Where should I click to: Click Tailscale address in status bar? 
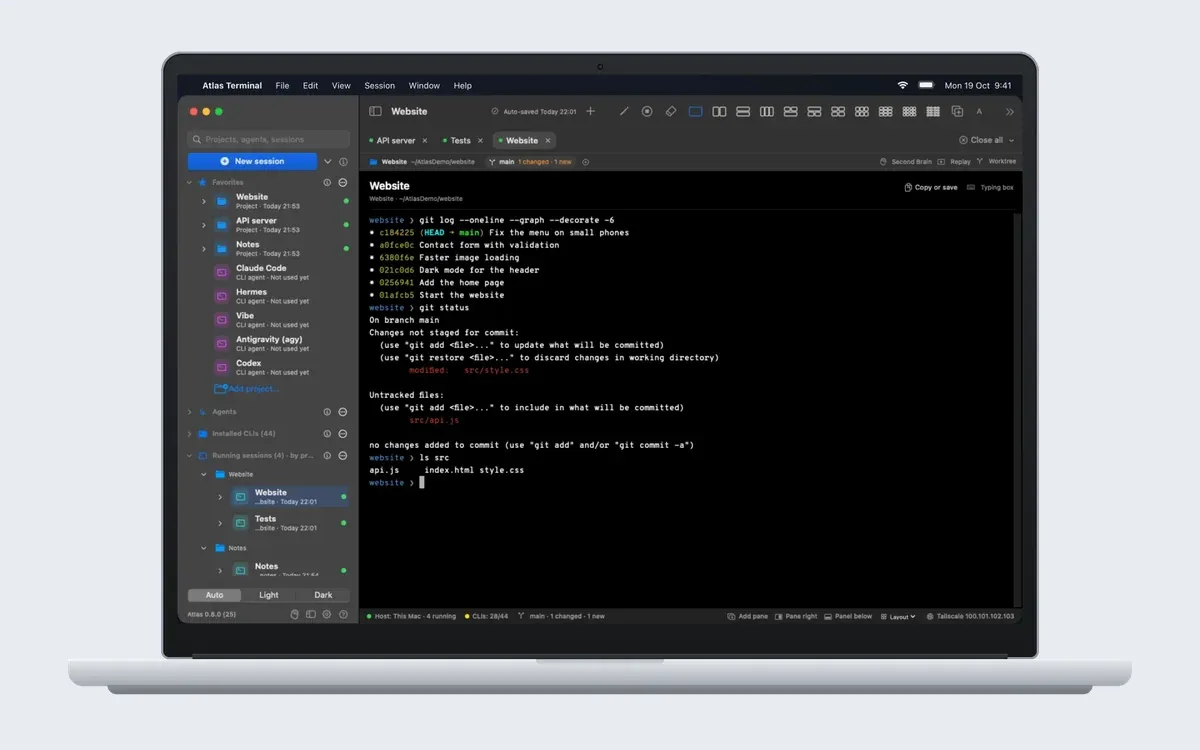point(970,617)
